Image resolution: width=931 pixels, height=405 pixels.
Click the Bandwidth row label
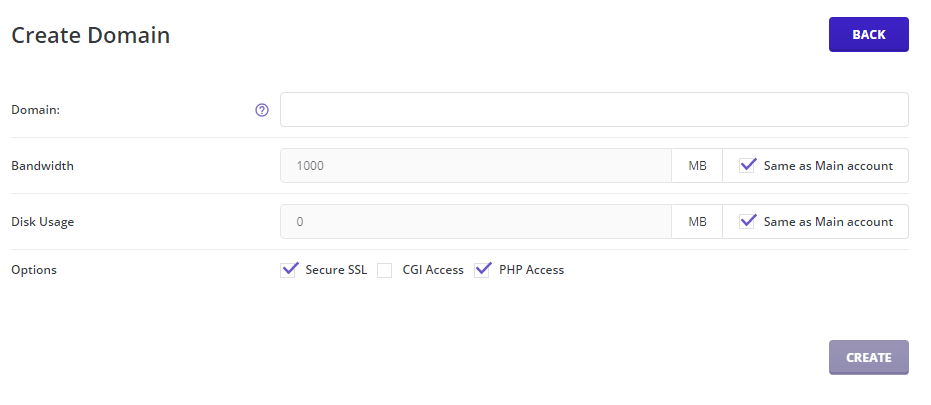tap(42, 166)
